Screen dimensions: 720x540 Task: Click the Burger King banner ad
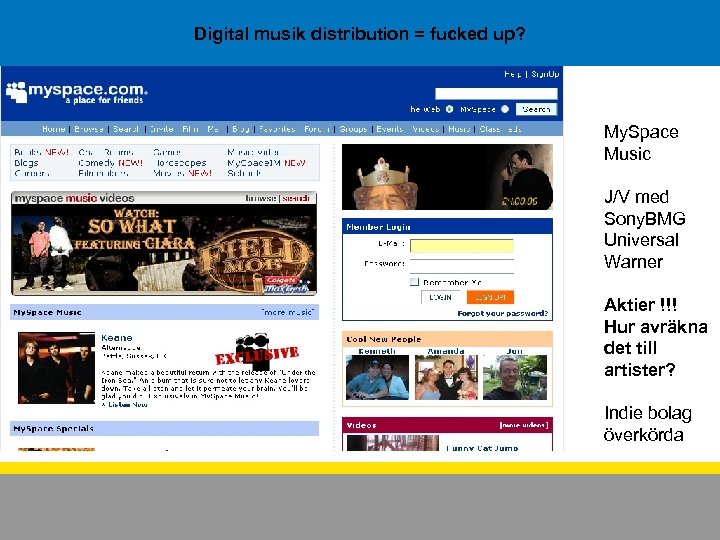coord(447,177)
